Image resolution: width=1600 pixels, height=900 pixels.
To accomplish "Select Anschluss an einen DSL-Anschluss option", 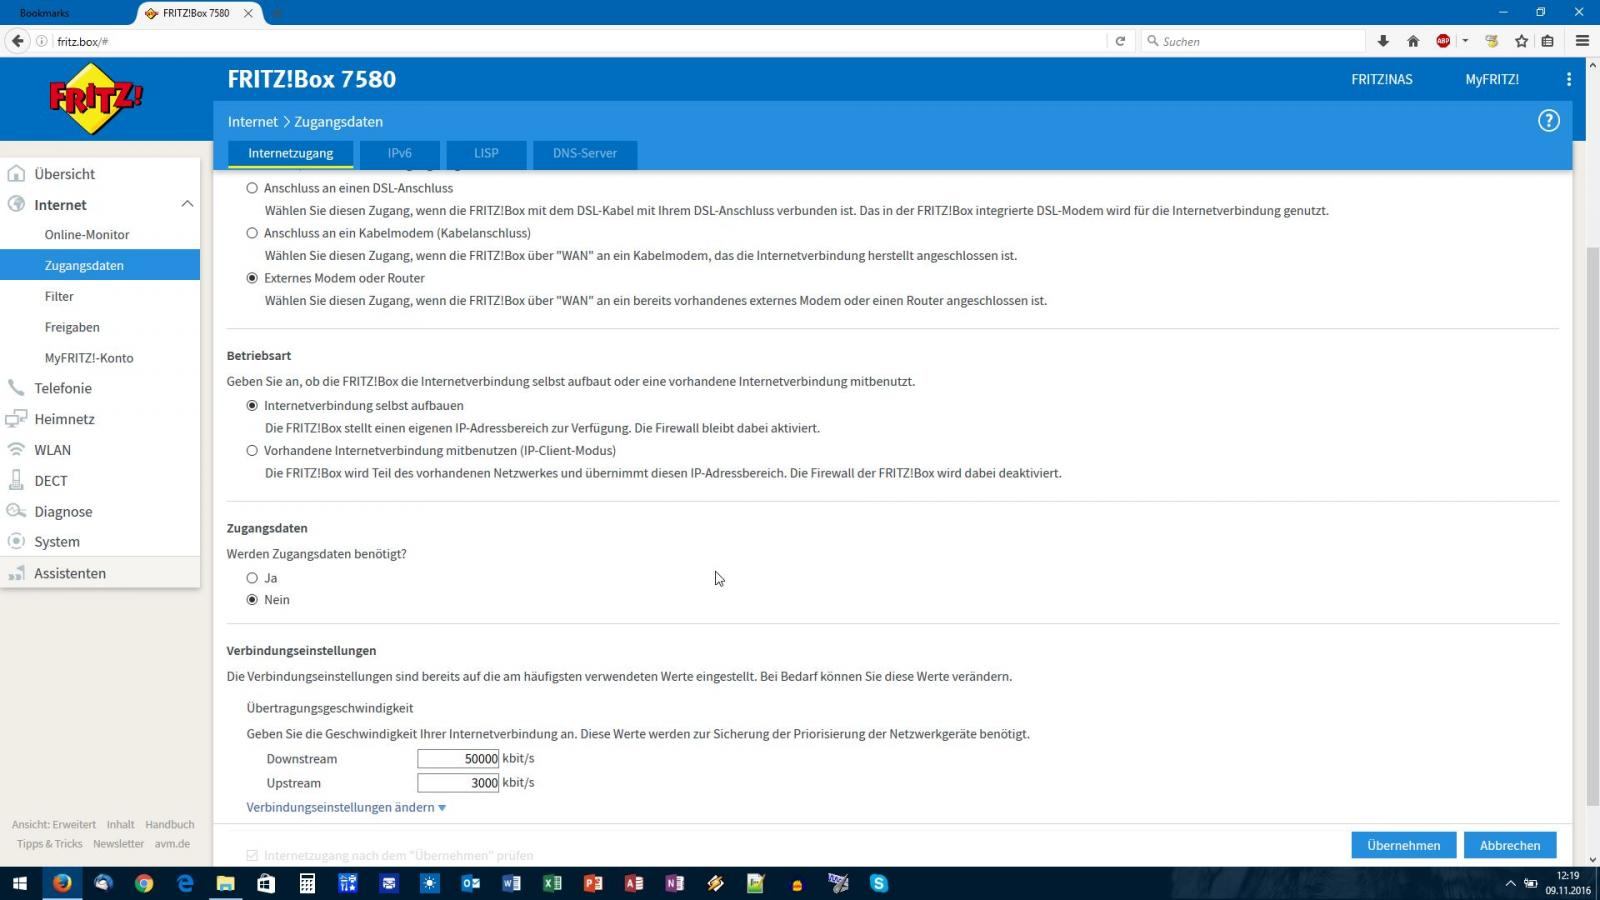I will pos(252,188).
